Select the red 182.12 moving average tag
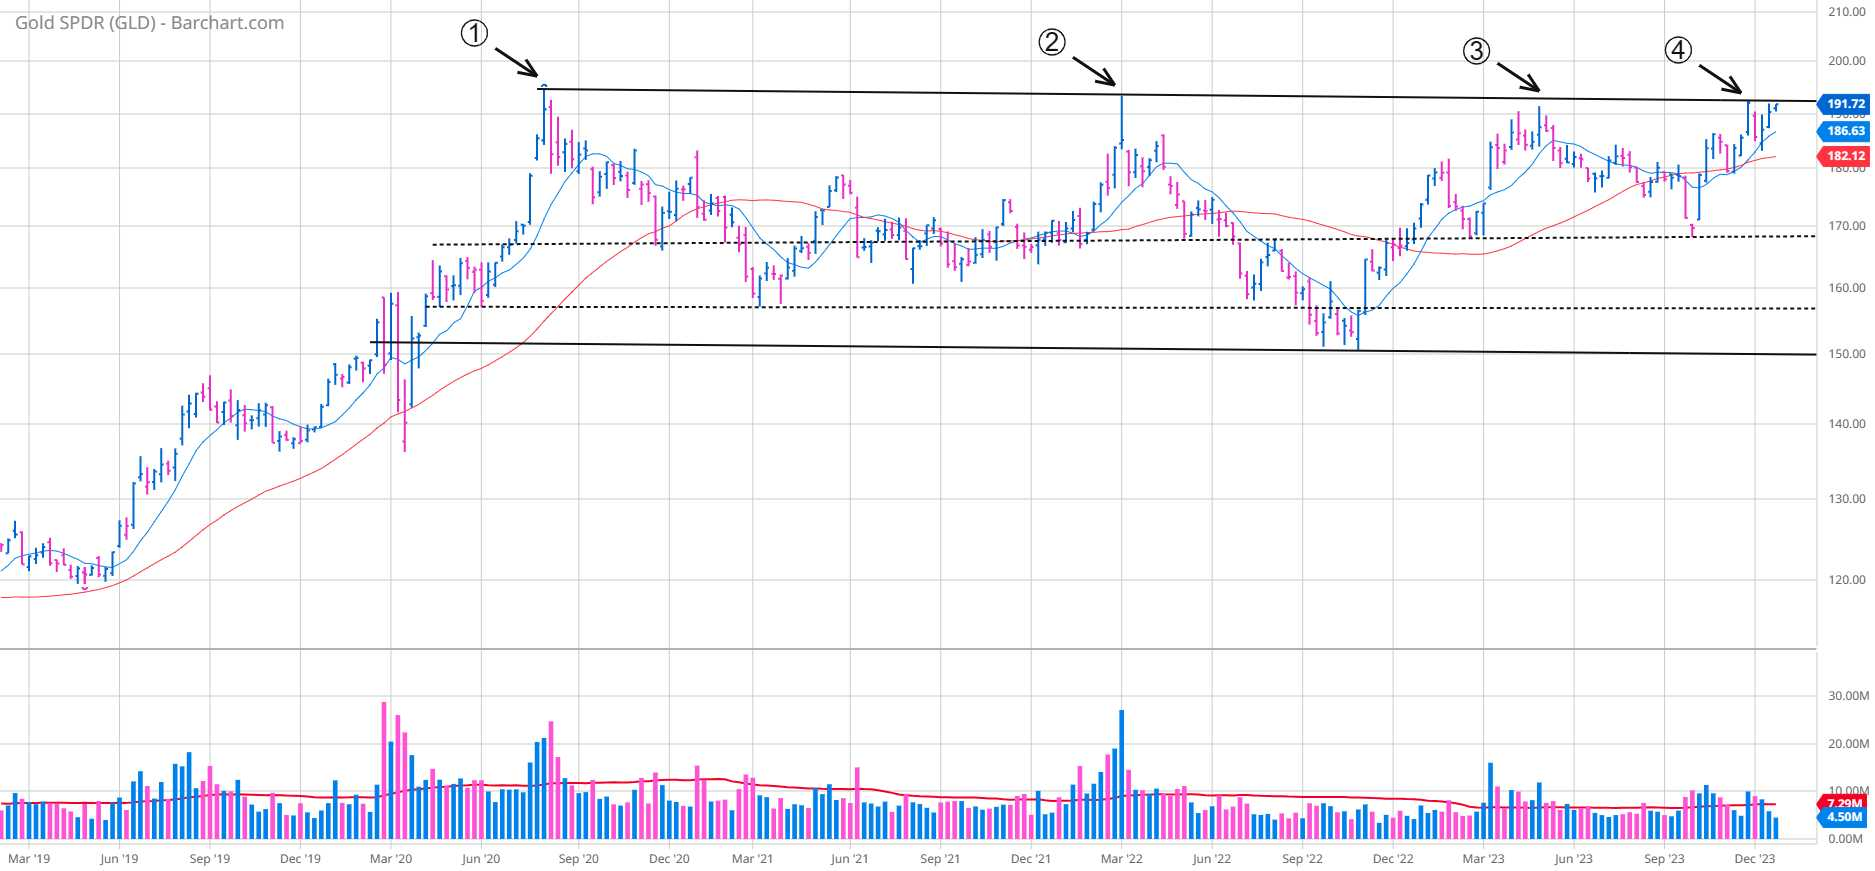This screenshot has height=871, width=1875. (1845, 156)
